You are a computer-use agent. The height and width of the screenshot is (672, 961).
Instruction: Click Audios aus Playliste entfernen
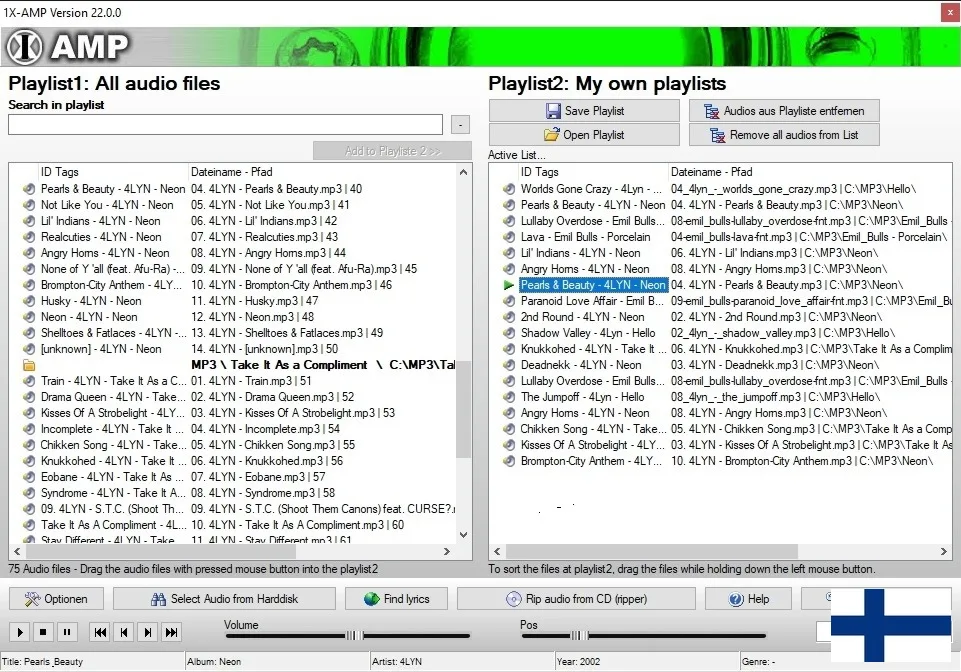(x=783, y=111)
